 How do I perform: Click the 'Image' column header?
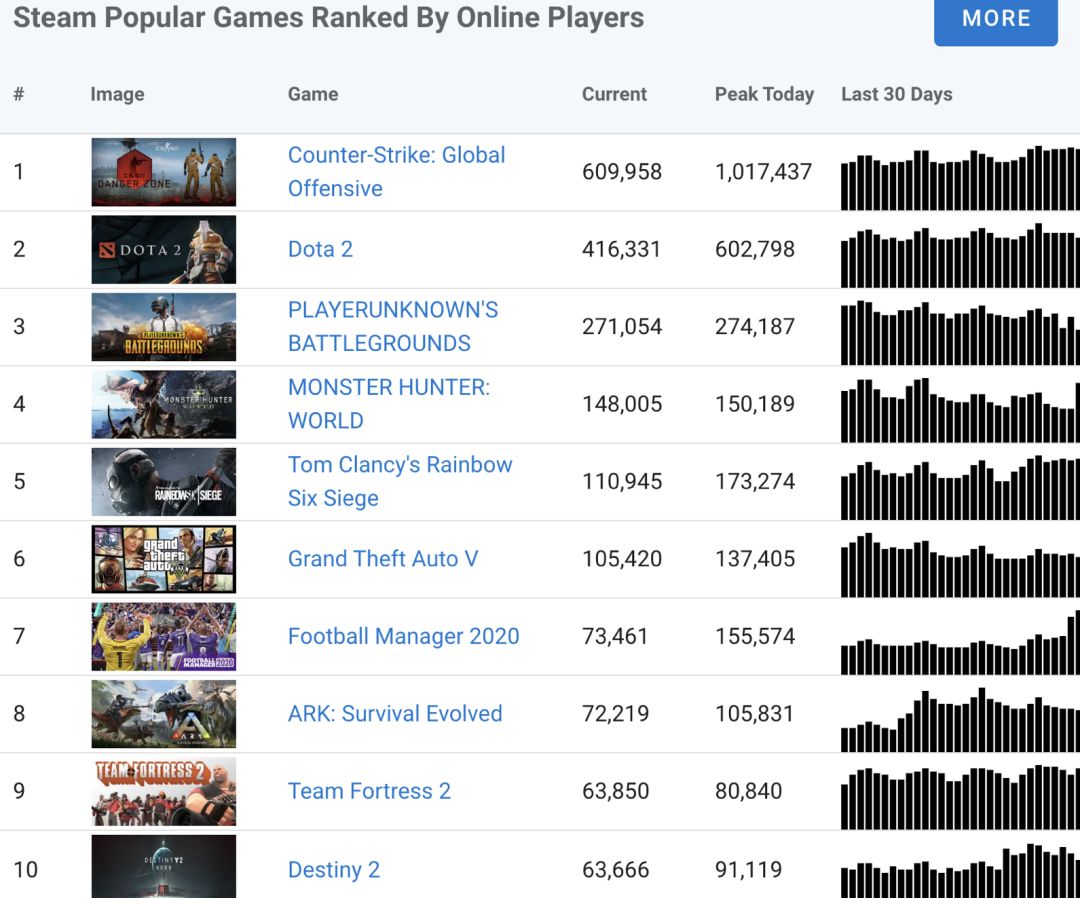117,94
